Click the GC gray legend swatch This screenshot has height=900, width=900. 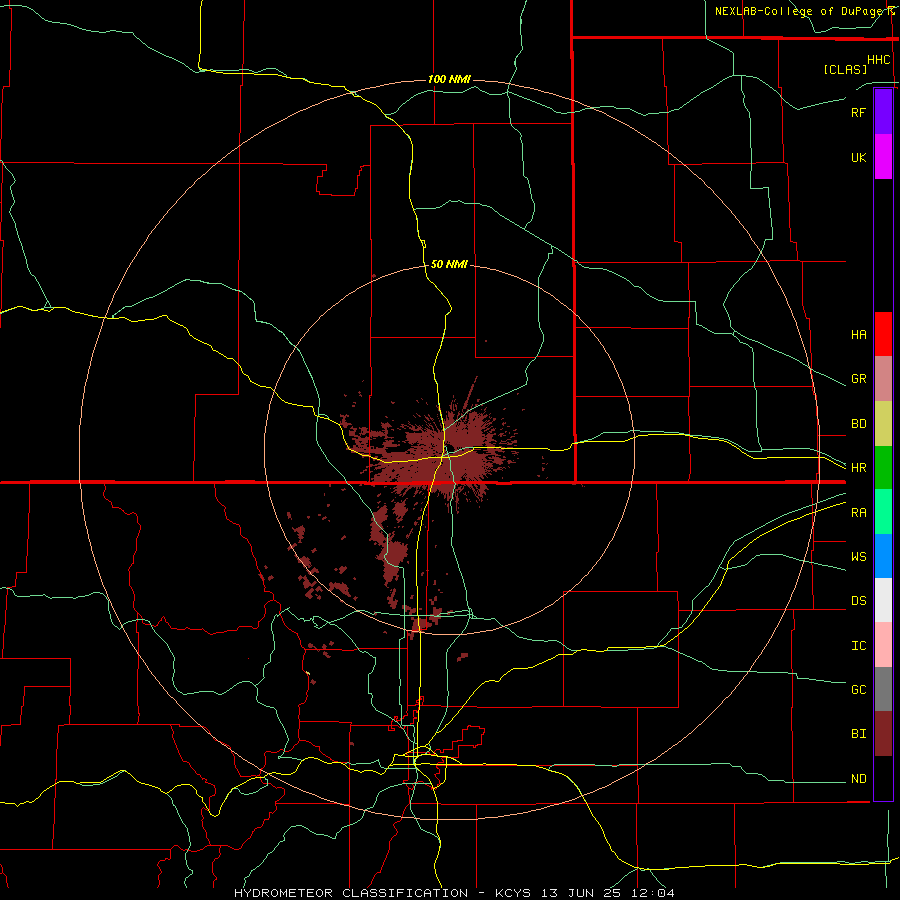[883, 689]
